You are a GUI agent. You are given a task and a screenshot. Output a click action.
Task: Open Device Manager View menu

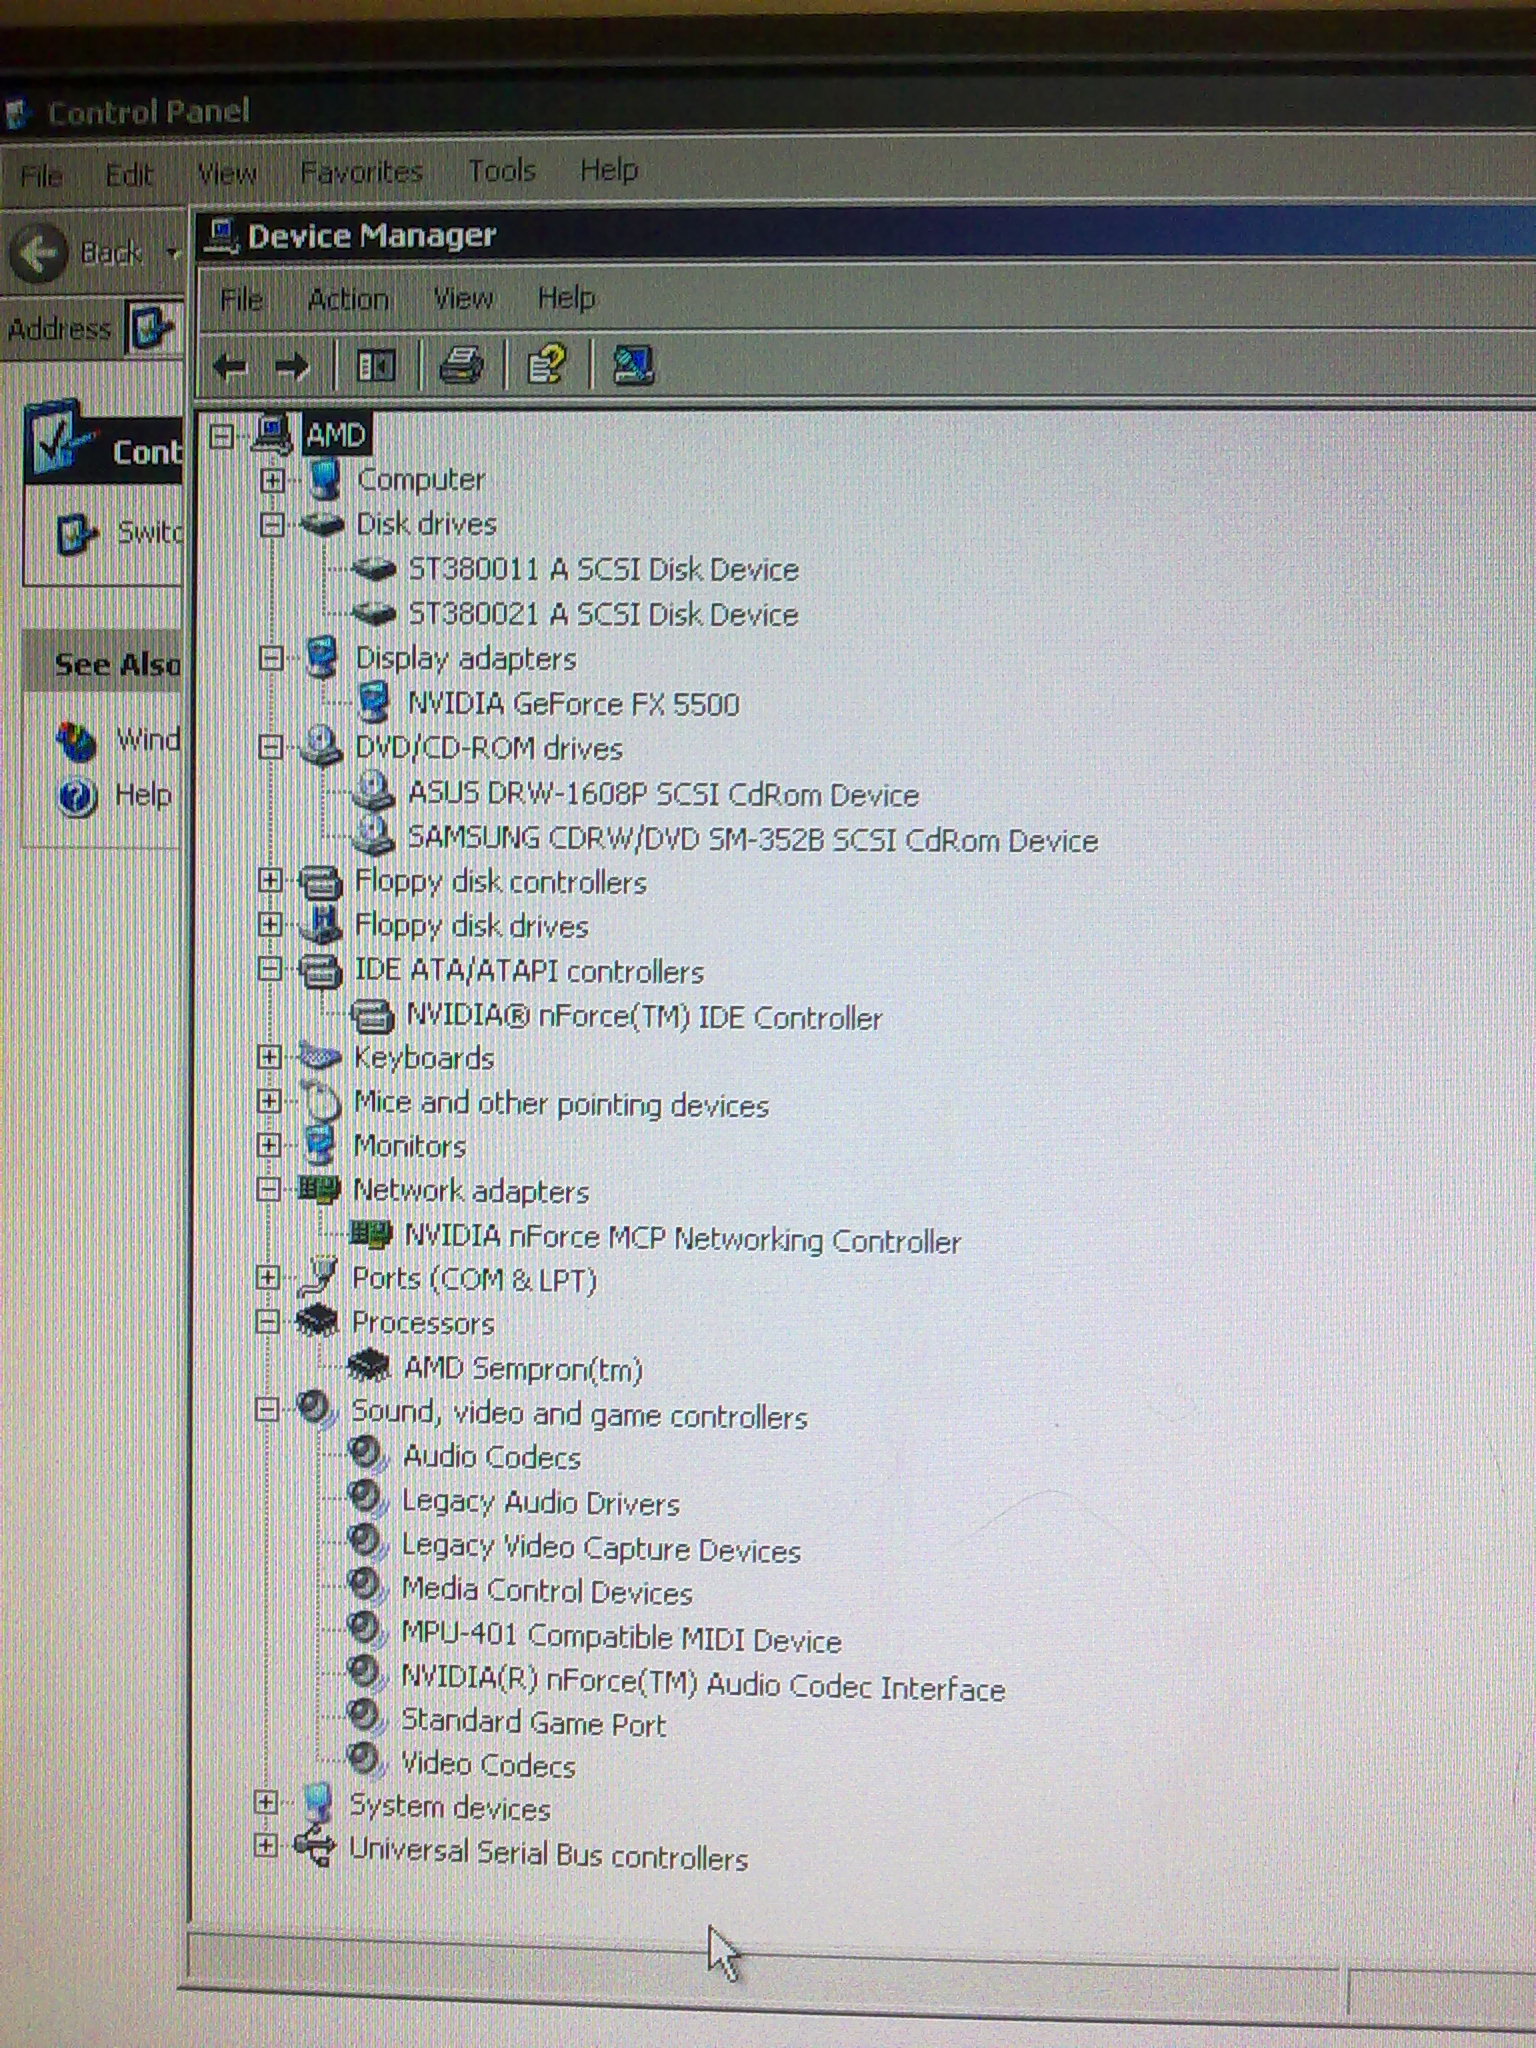coord(463,298)
